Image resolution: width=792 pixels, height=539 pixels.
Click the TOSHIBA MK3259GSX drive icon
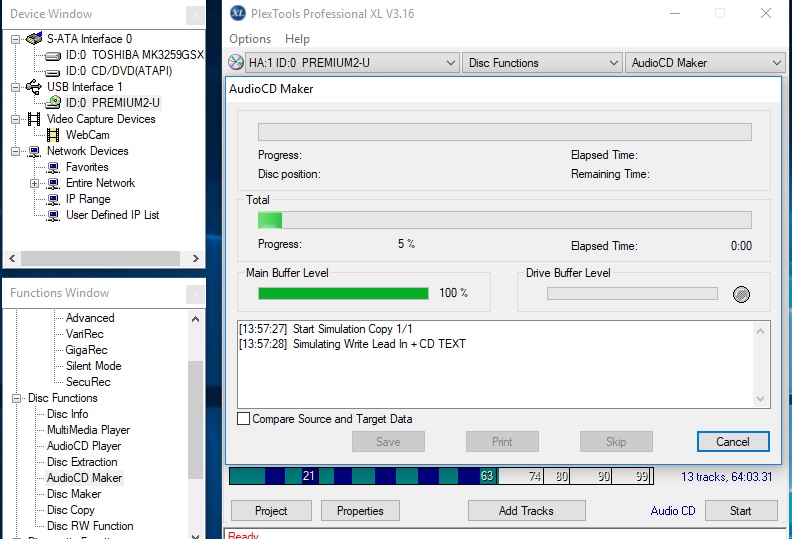tap(53, 56)
